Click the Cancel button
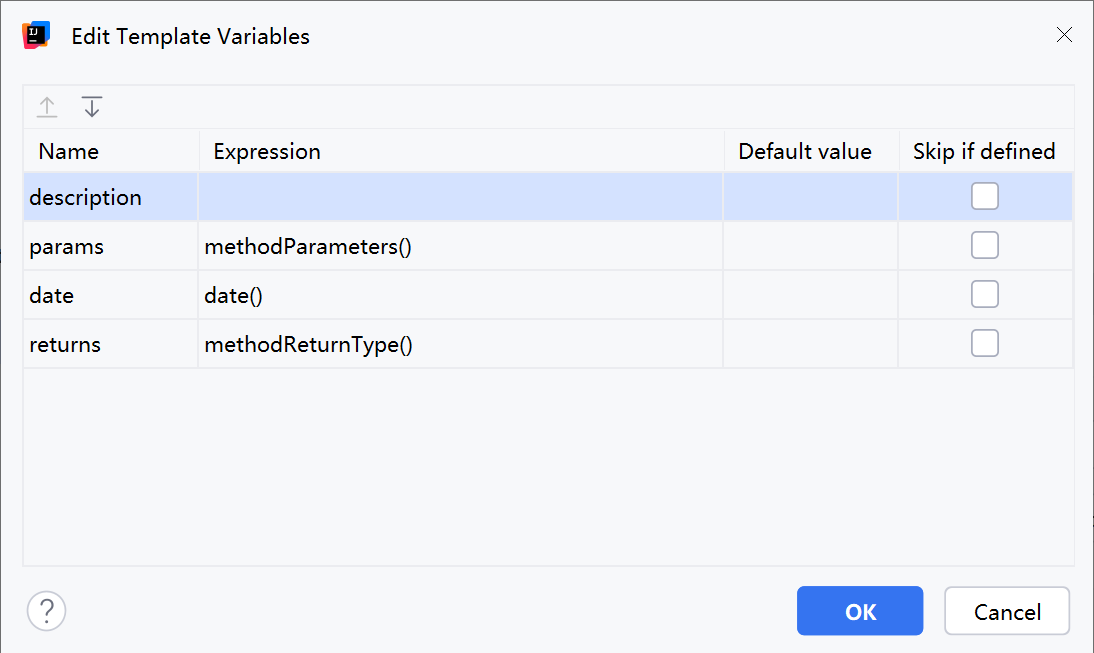 coord(1007,611)
